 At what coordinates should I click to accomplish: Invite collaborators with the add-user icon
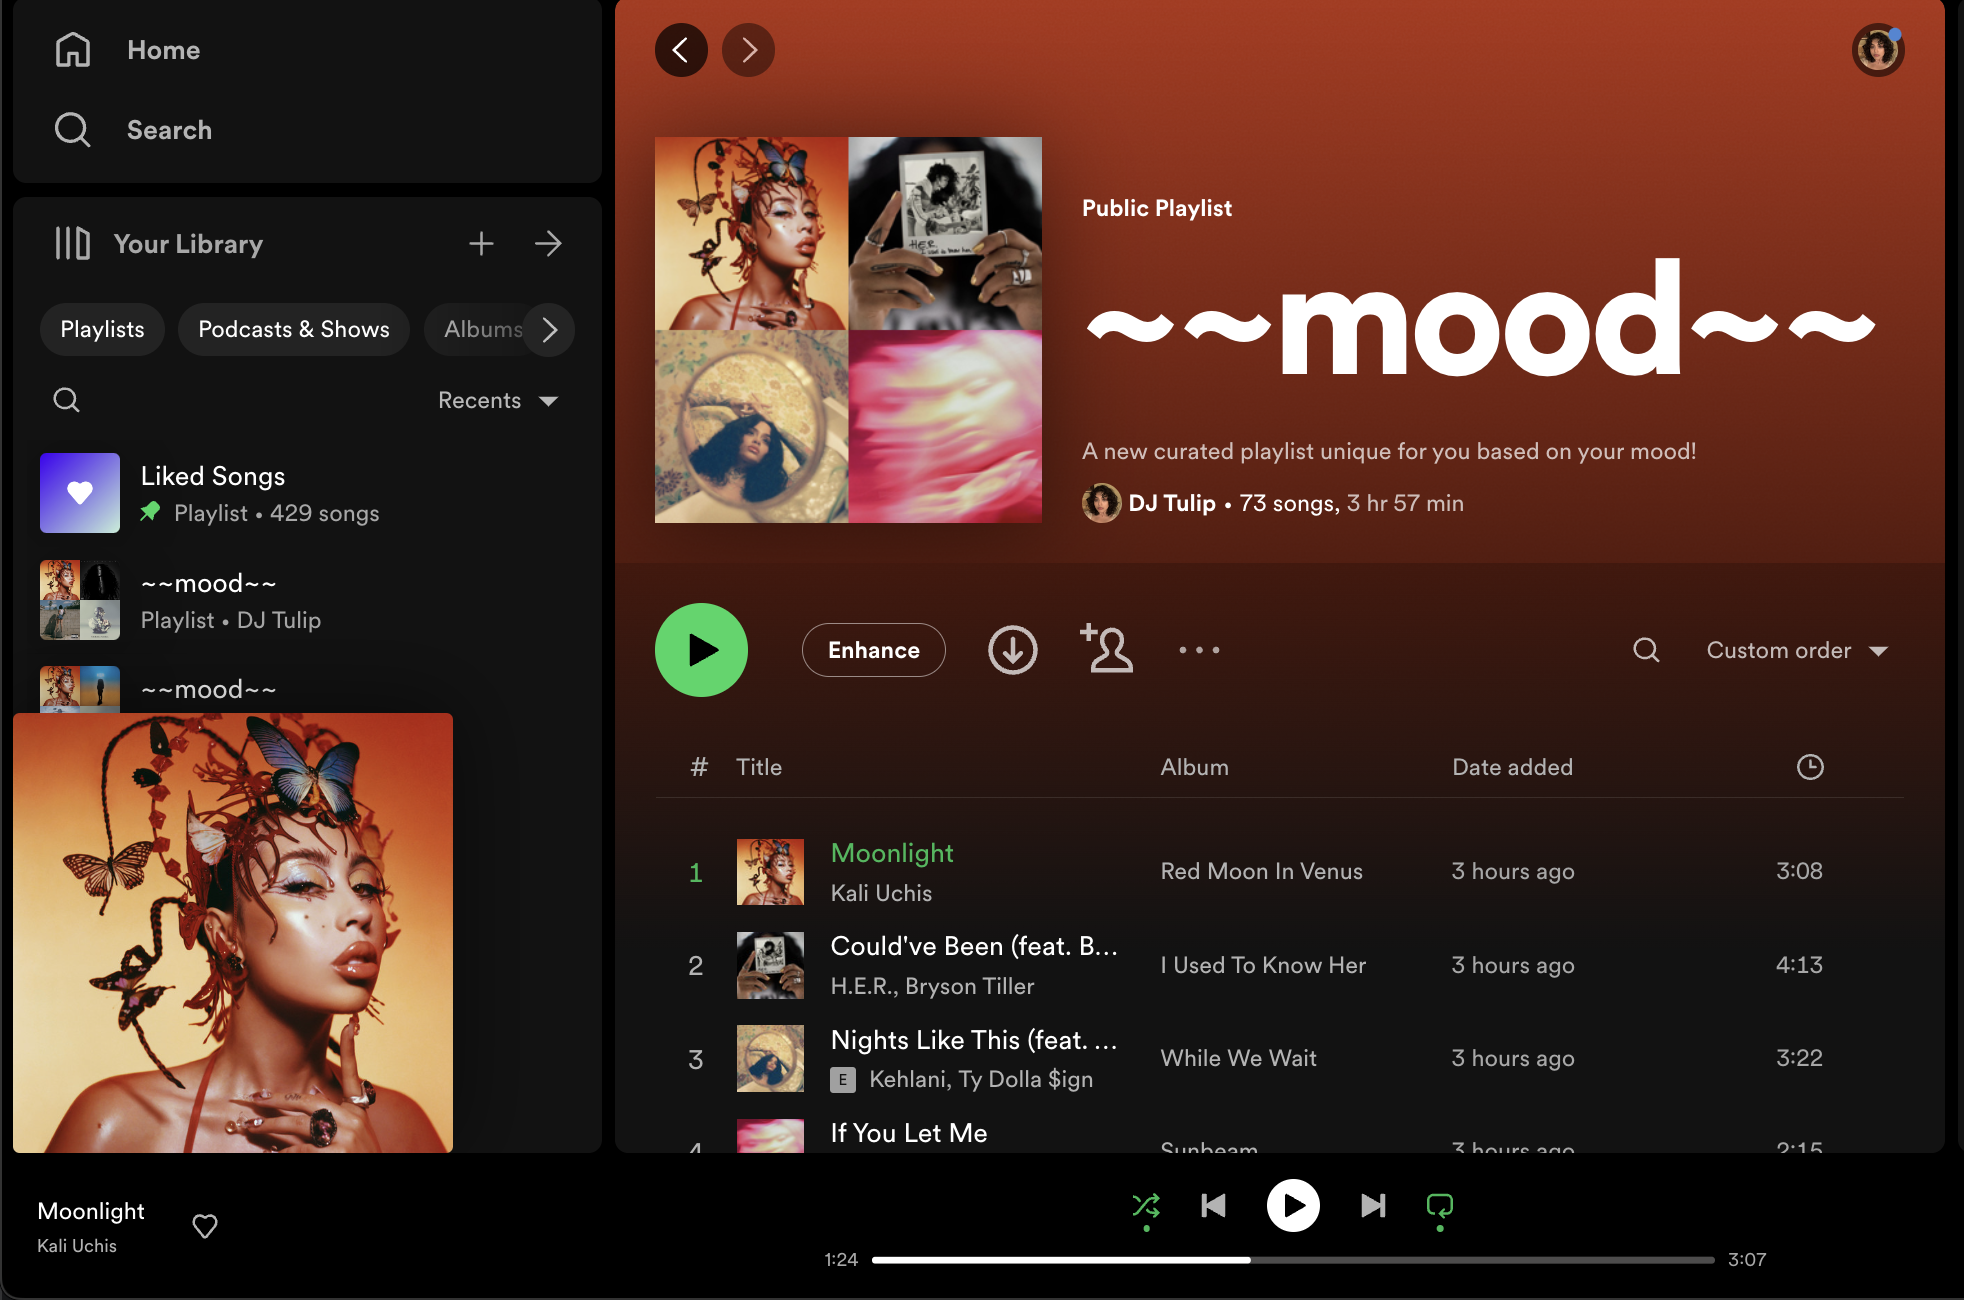(x=1106, y=648)
